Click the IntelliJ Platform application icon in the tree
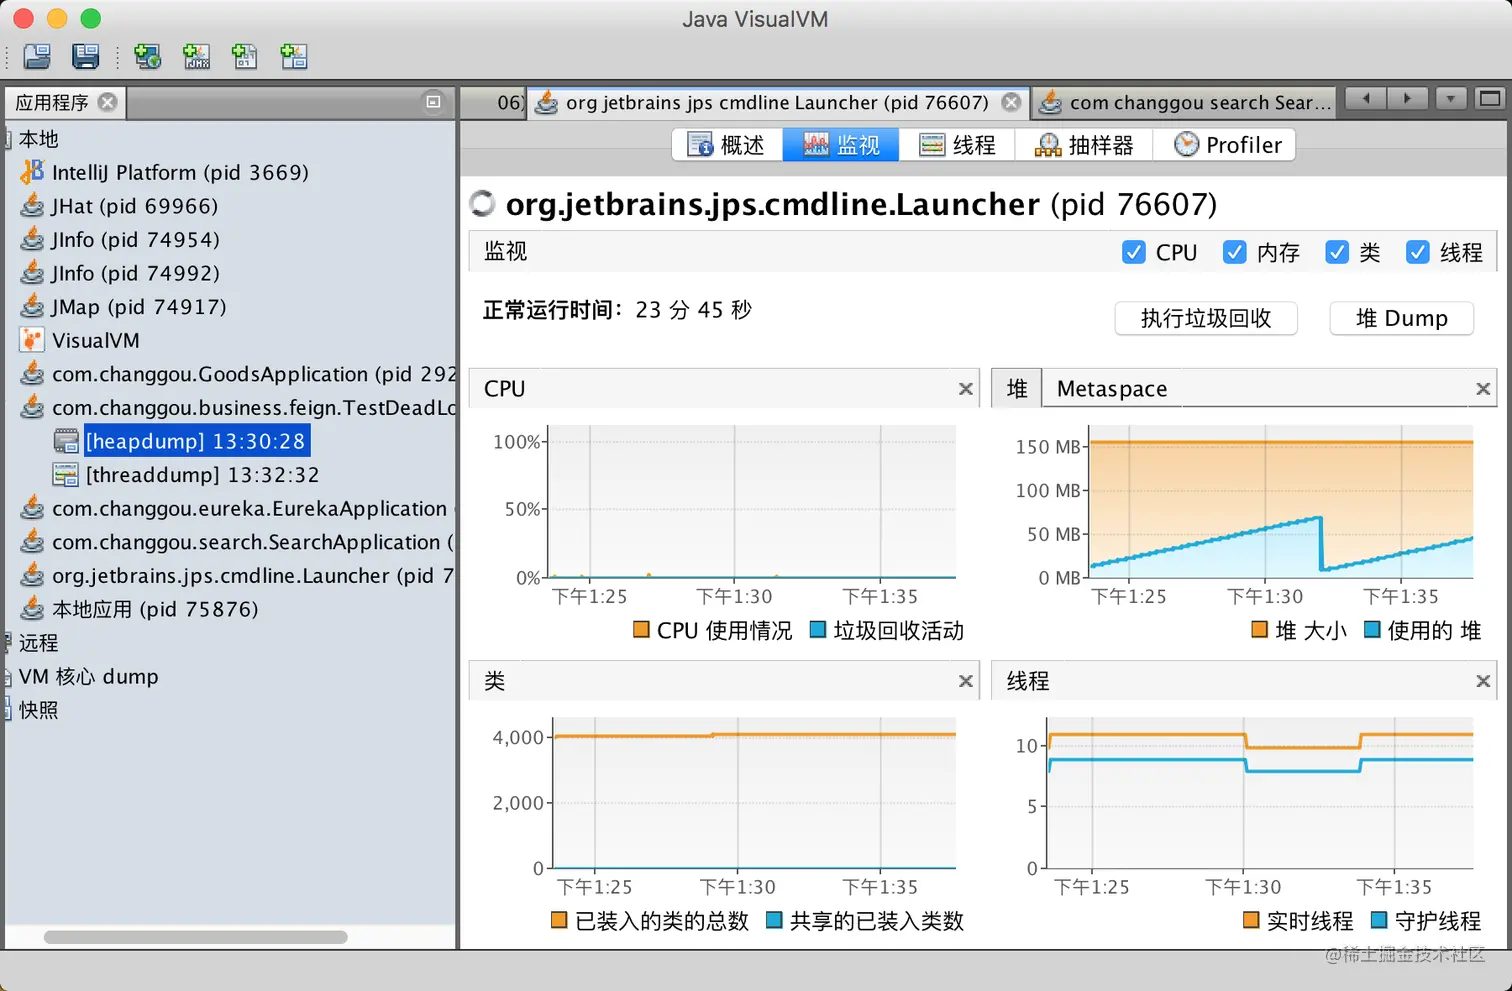The height and width of the screenshot is (991, 1512). coord(33,172)
